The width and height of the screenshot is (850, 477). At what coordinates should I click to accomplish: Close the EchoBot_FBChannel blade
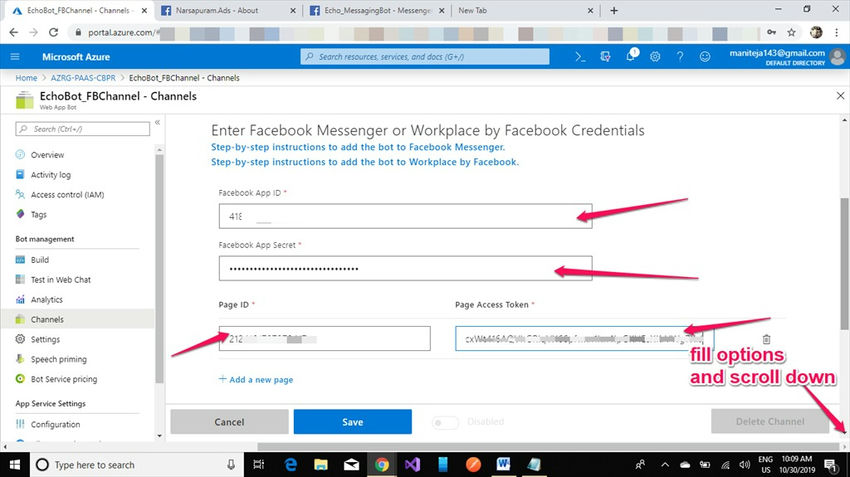[840, 96]
